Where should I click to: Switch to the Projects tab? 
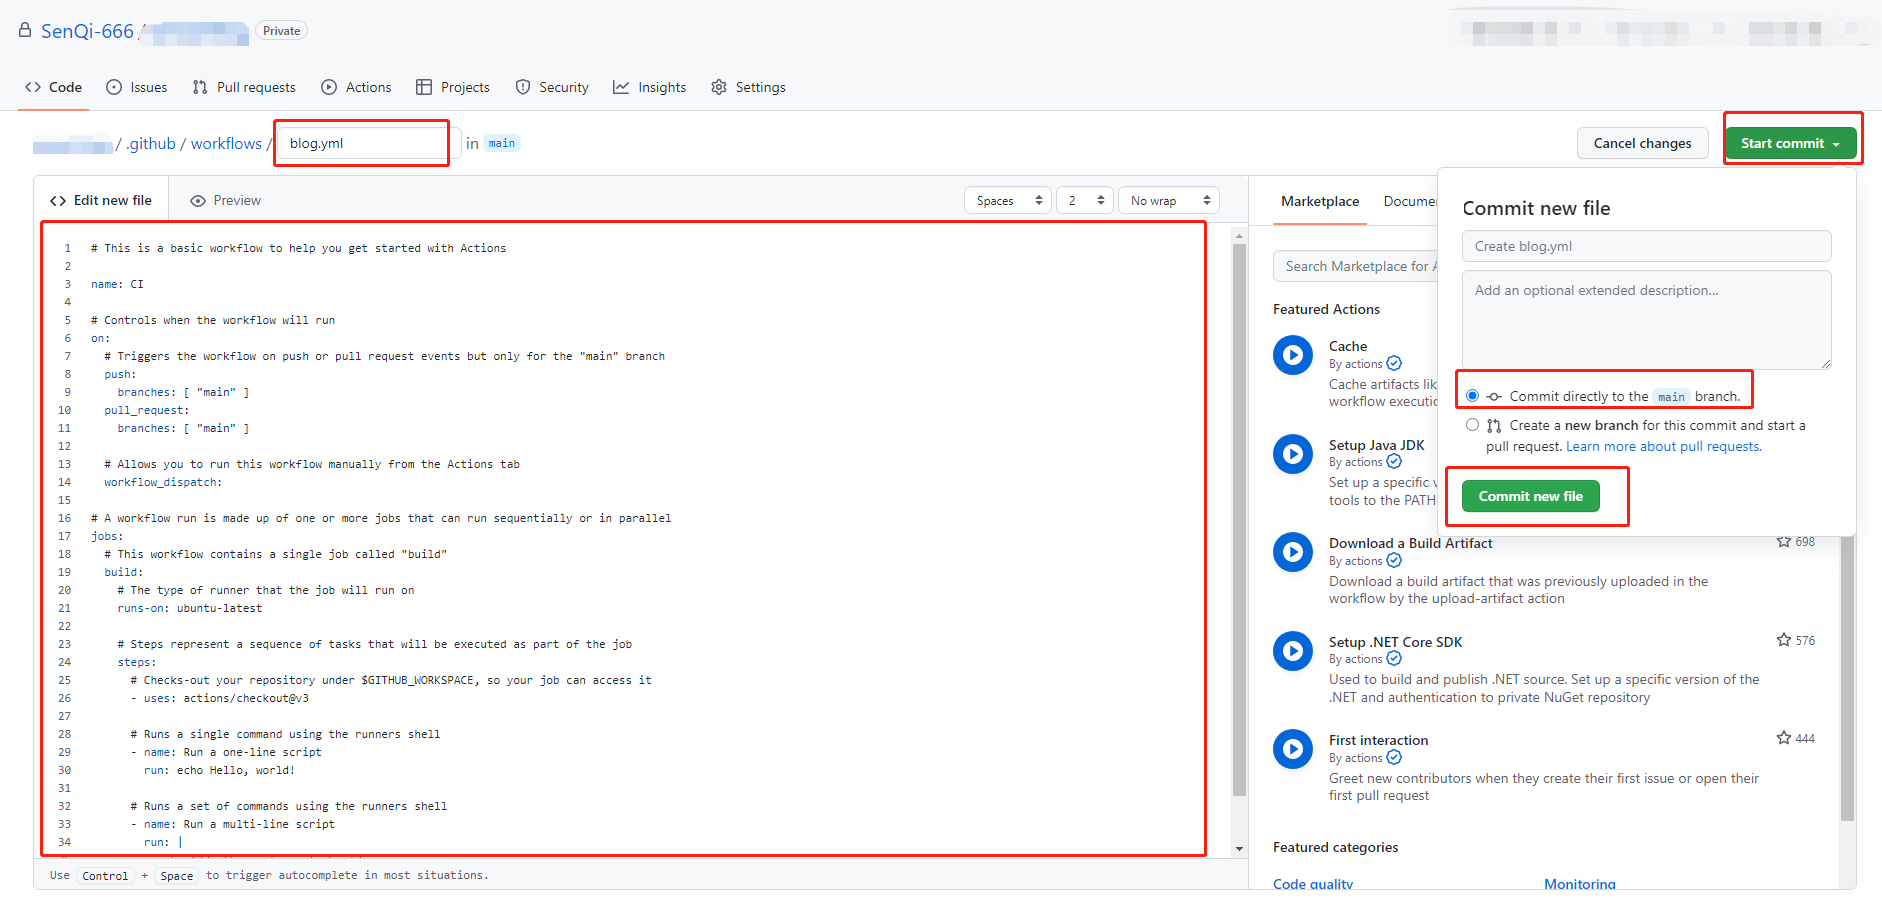[x=453, y=87]
